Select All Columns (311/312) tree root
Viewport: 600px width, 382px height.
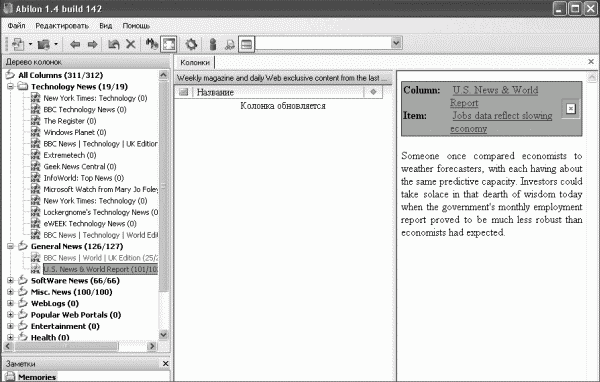[61, 75]
